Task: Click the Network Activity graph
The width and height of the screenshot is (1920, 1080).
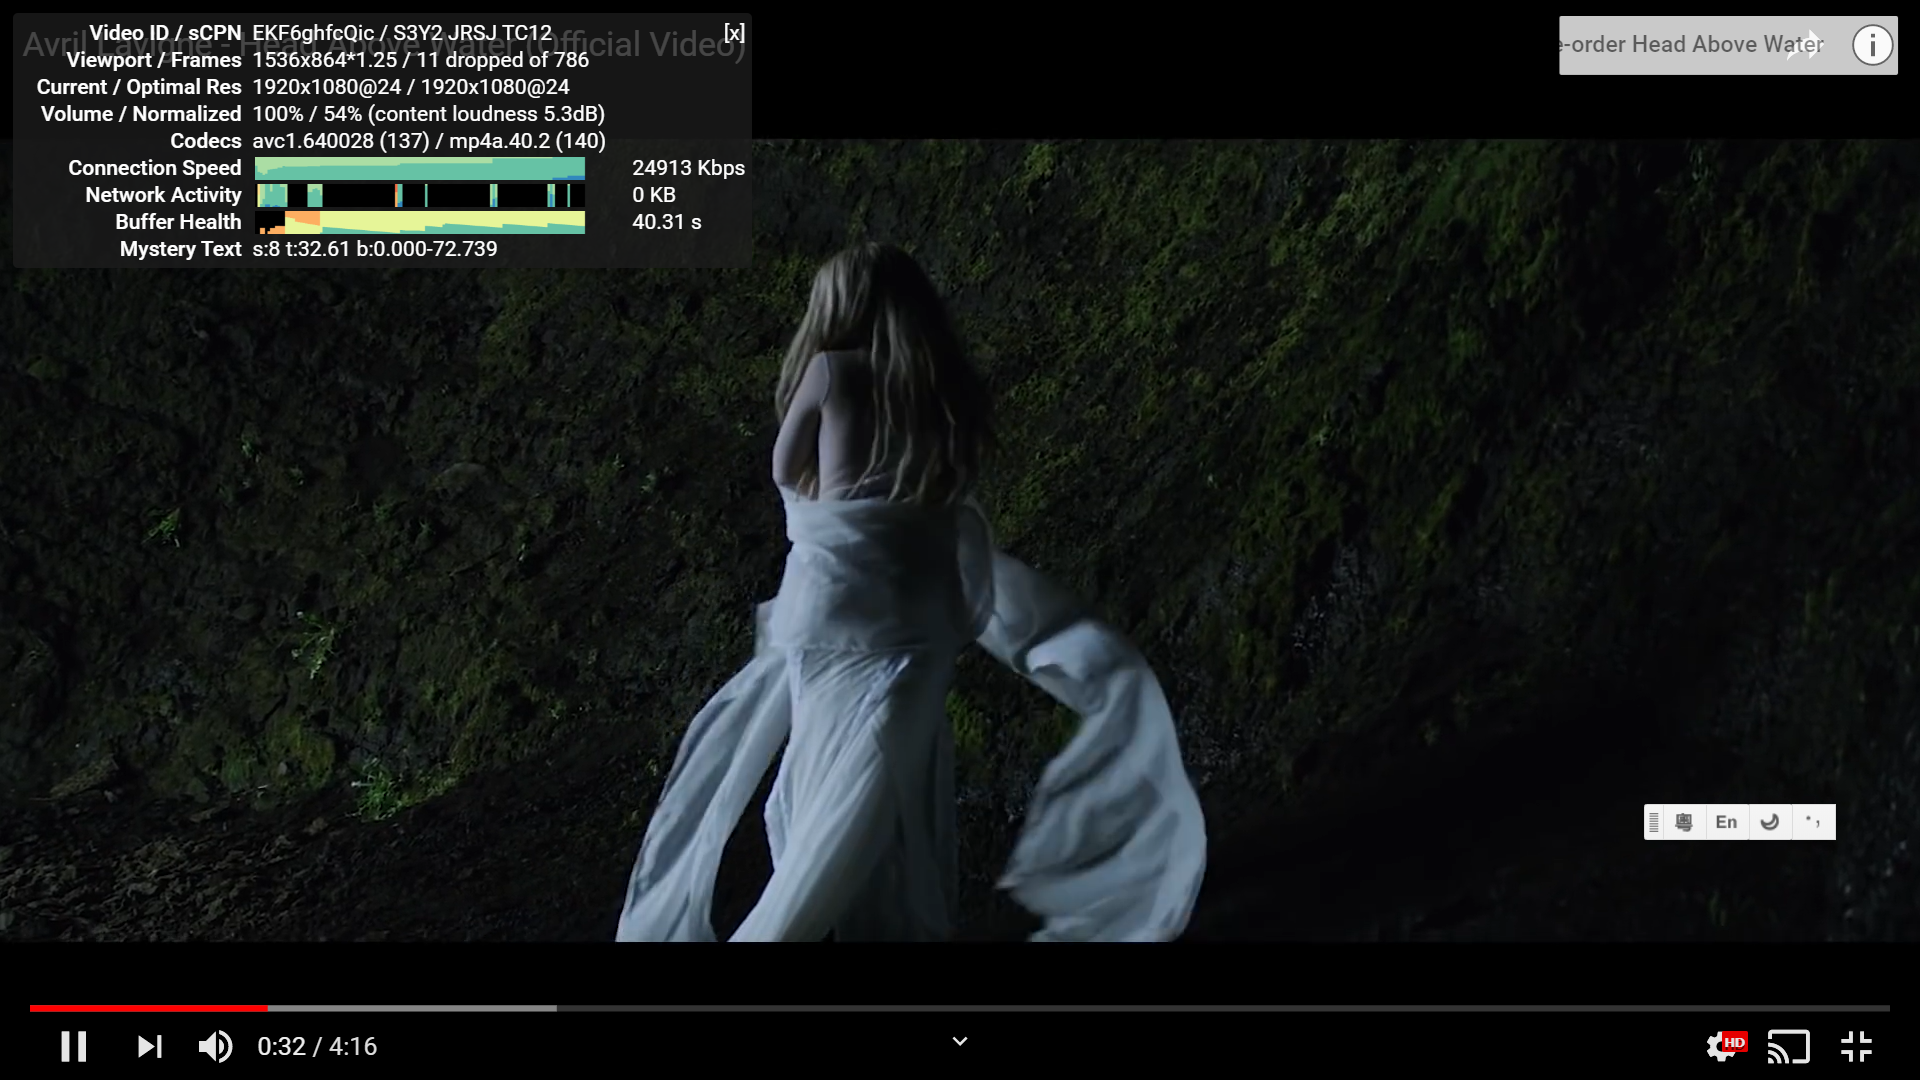Action: coord(420,195)
